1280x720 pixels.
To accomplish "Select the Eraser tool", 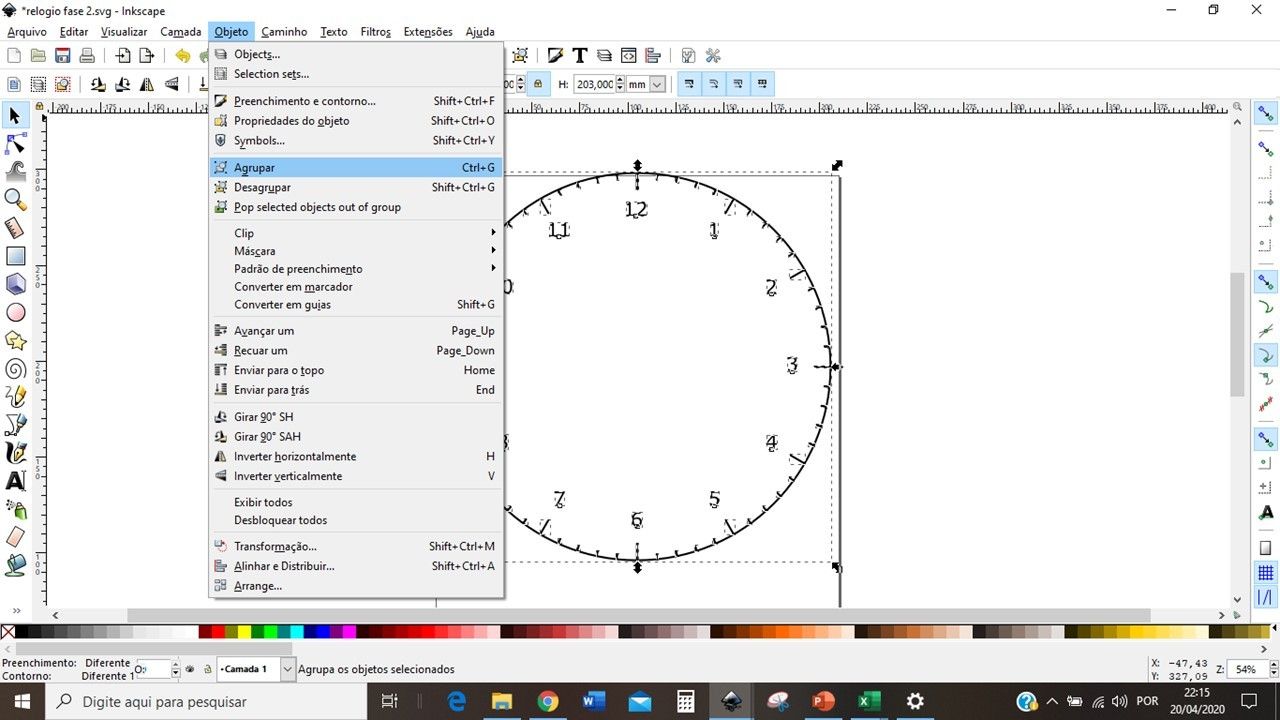I will (15, 537).
